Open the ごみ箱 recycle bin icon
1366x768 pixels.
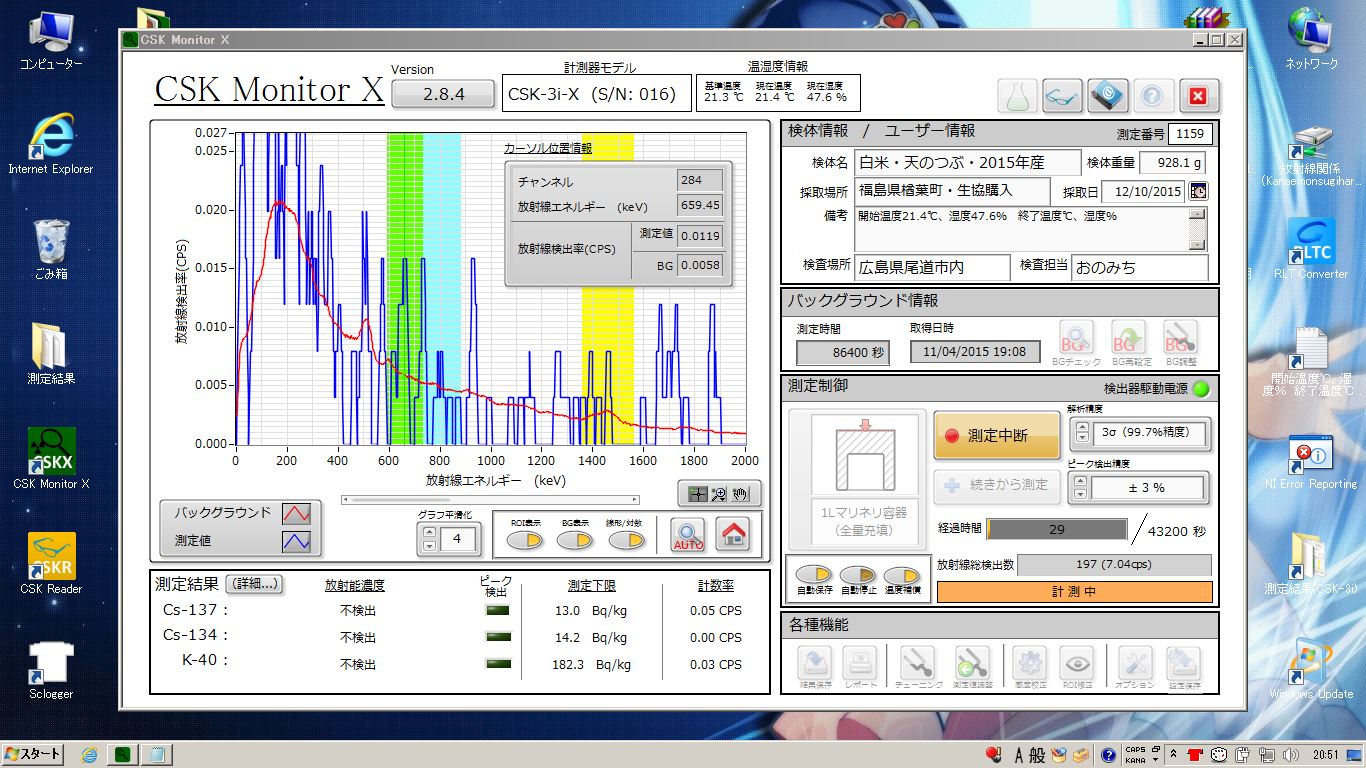pyautogui.click(x=51, y=249)
